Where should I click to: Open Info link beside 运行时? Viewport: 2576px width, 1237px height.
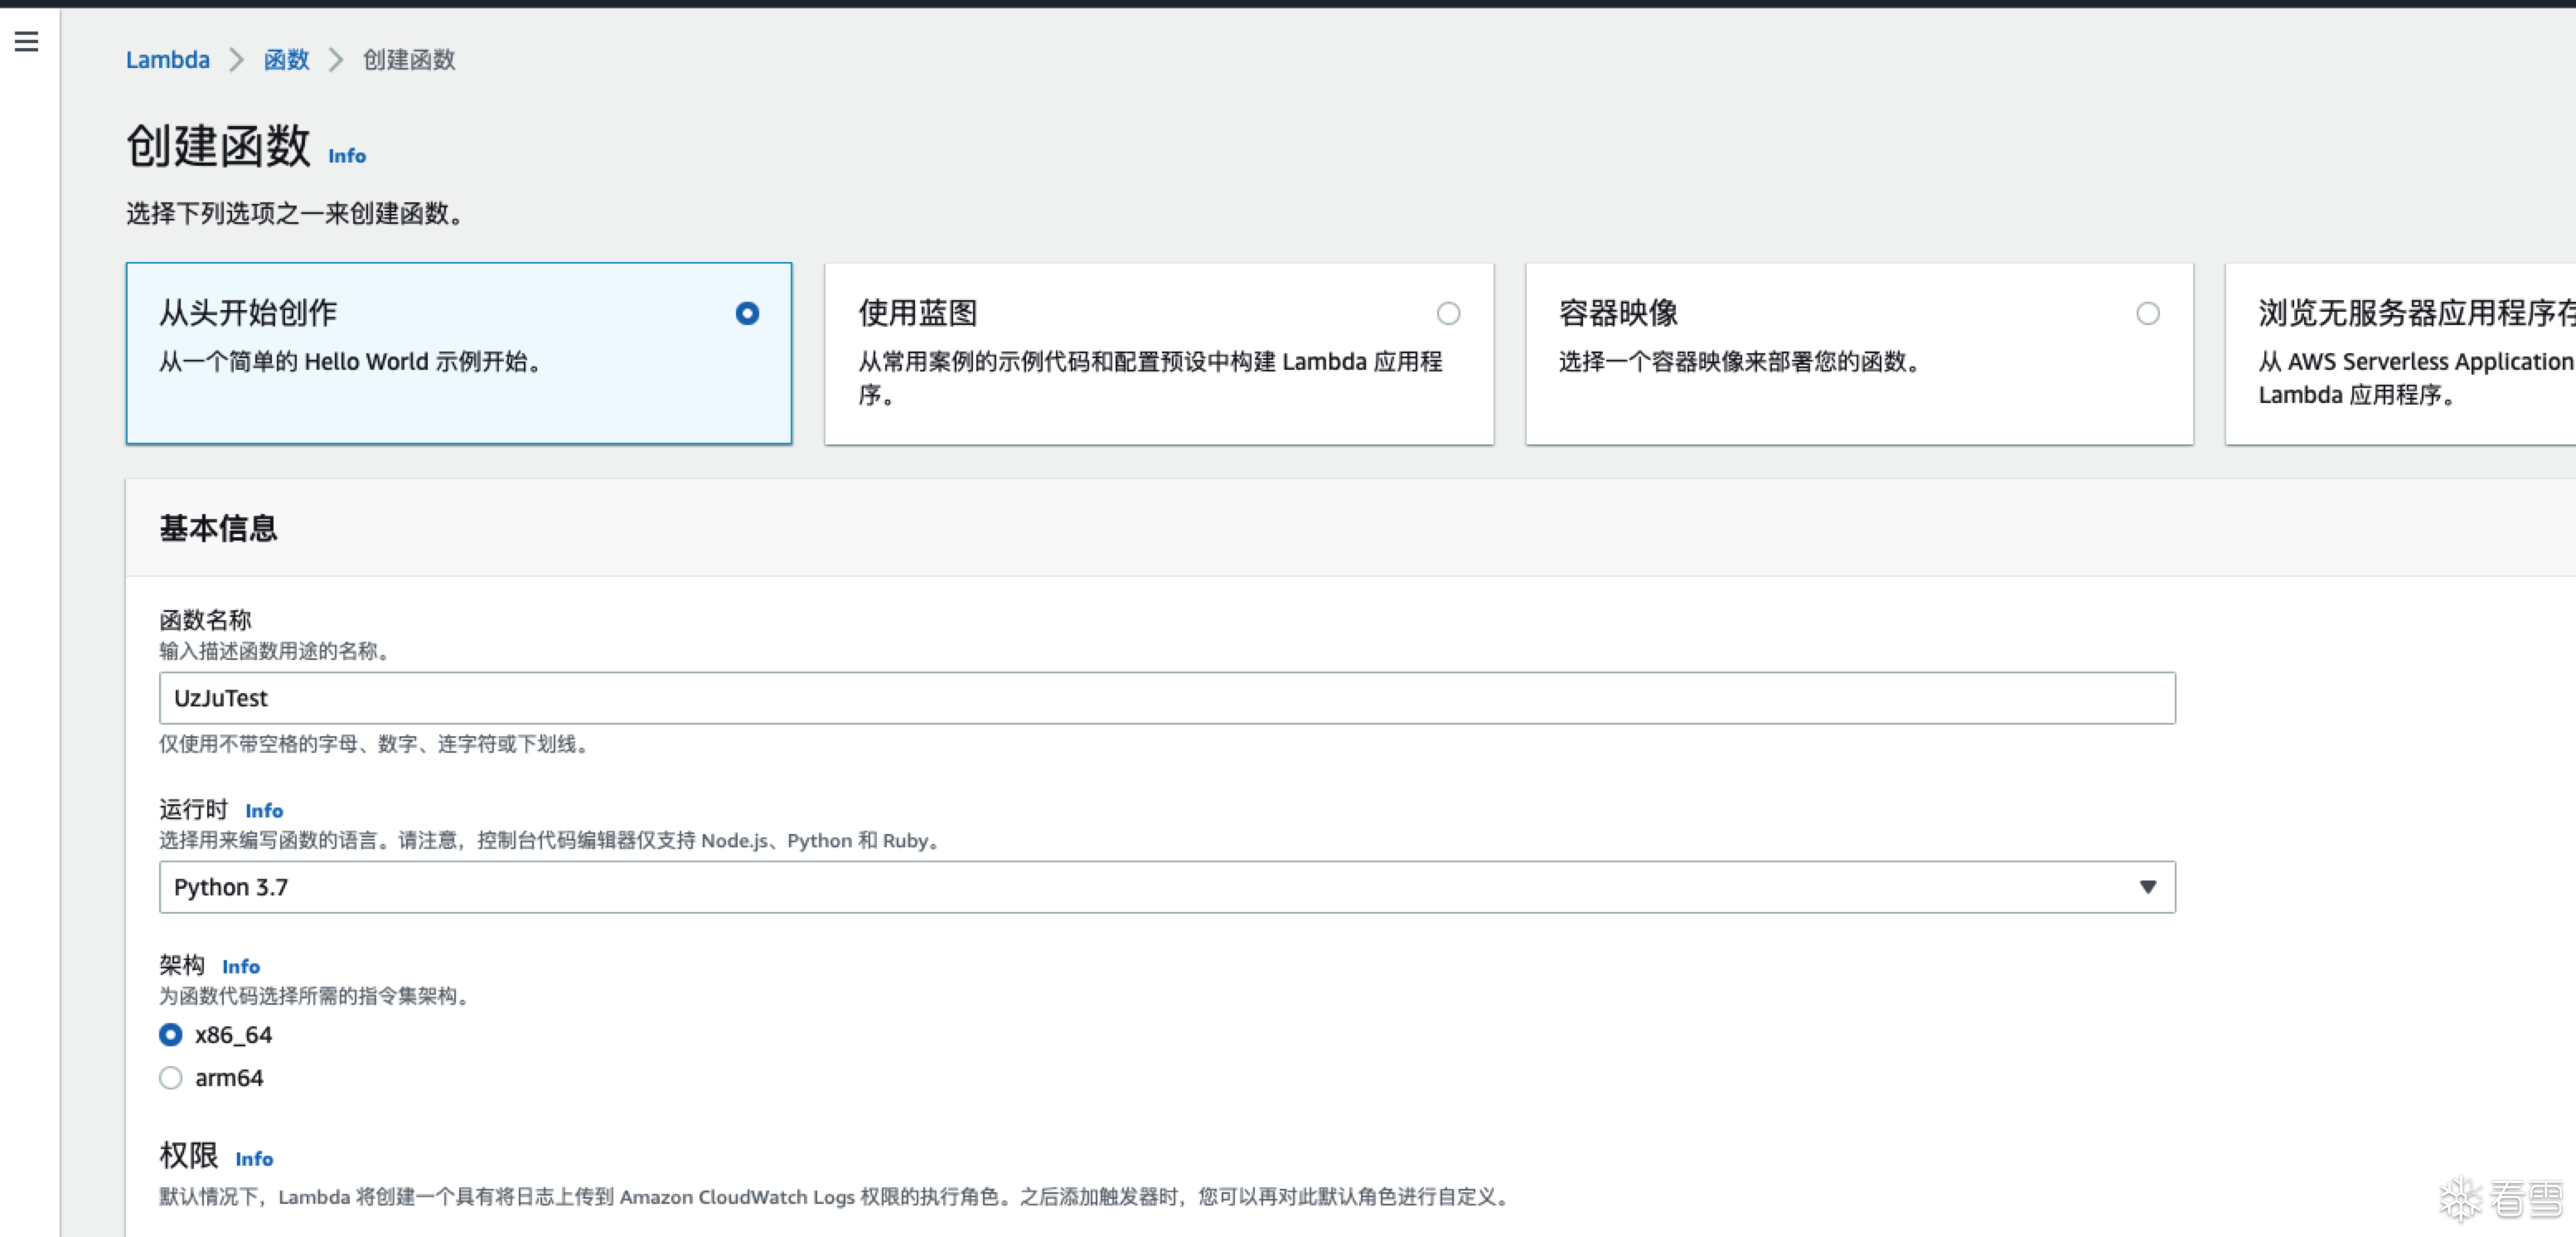(264, 811)
